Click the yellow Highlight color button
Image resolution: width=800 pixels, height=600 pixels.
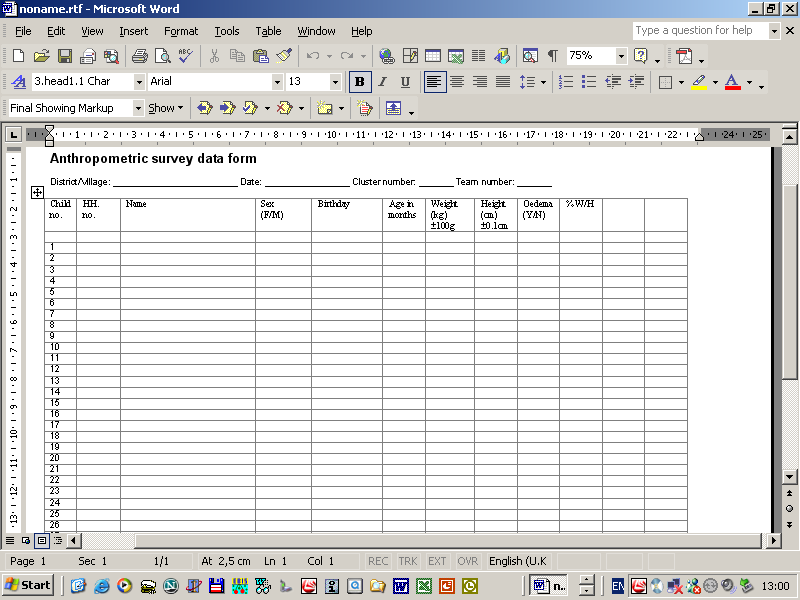[x=699, y=82]
